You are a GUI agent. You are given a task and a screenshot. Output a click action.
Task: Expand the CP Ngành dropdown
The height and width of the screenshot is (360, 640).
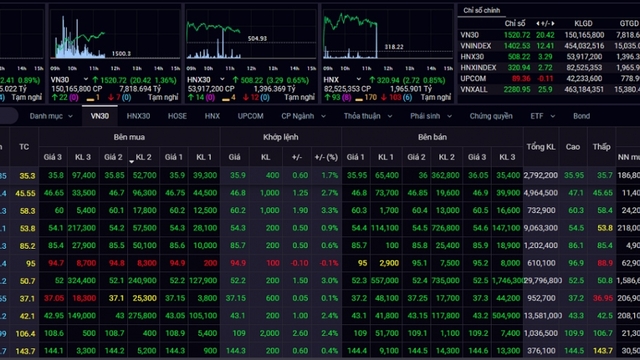click(303, 116)
